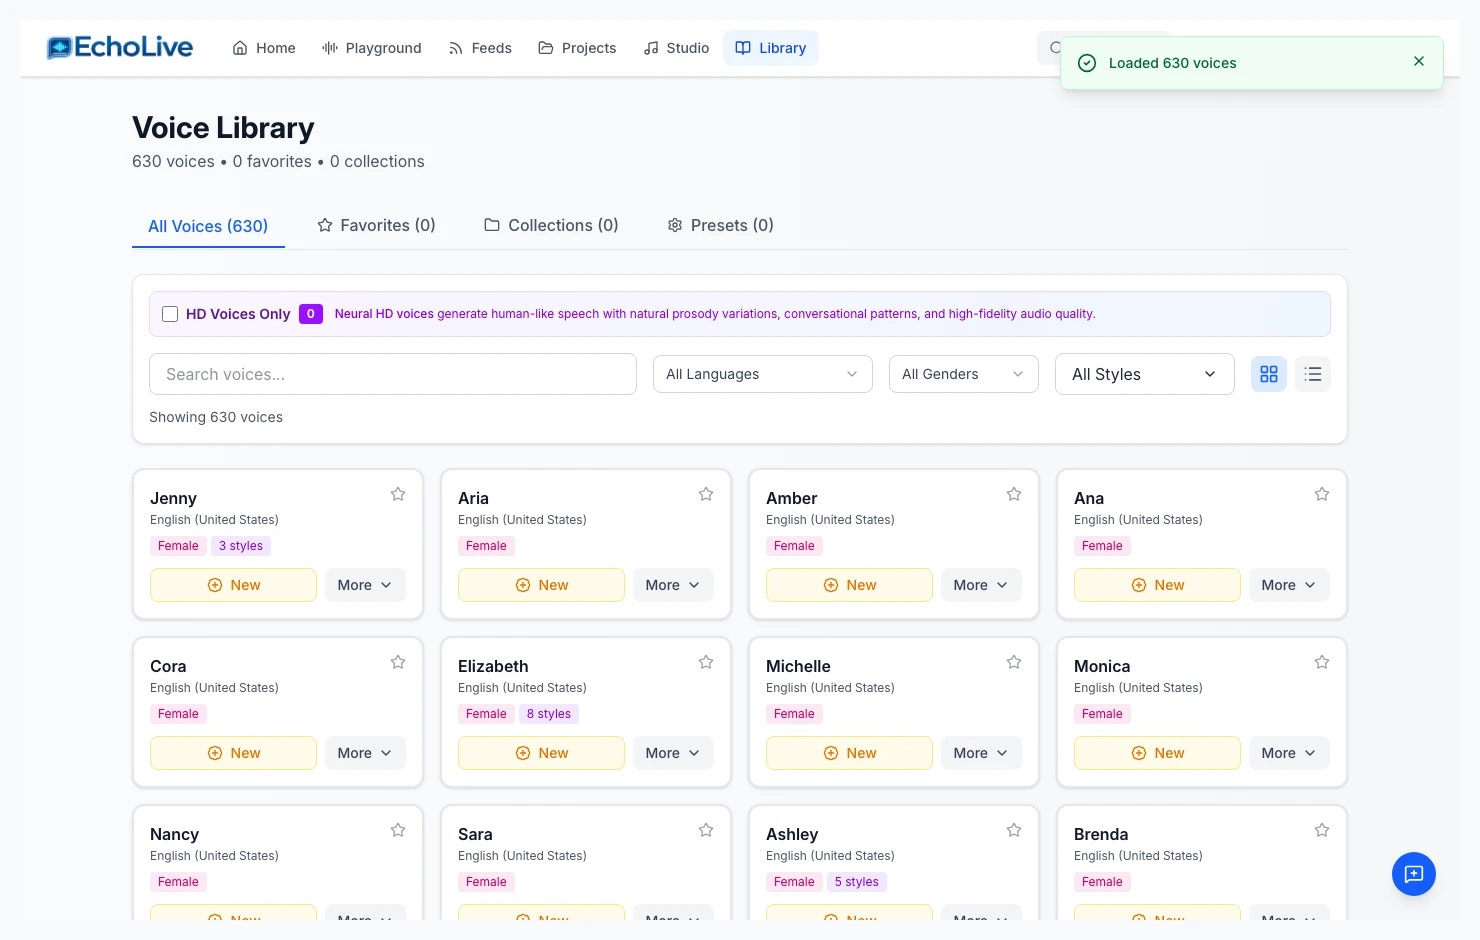Viewport: 1480px width, 940px height.
Task: Switch to grid view layout
Action: (1268, 374)
